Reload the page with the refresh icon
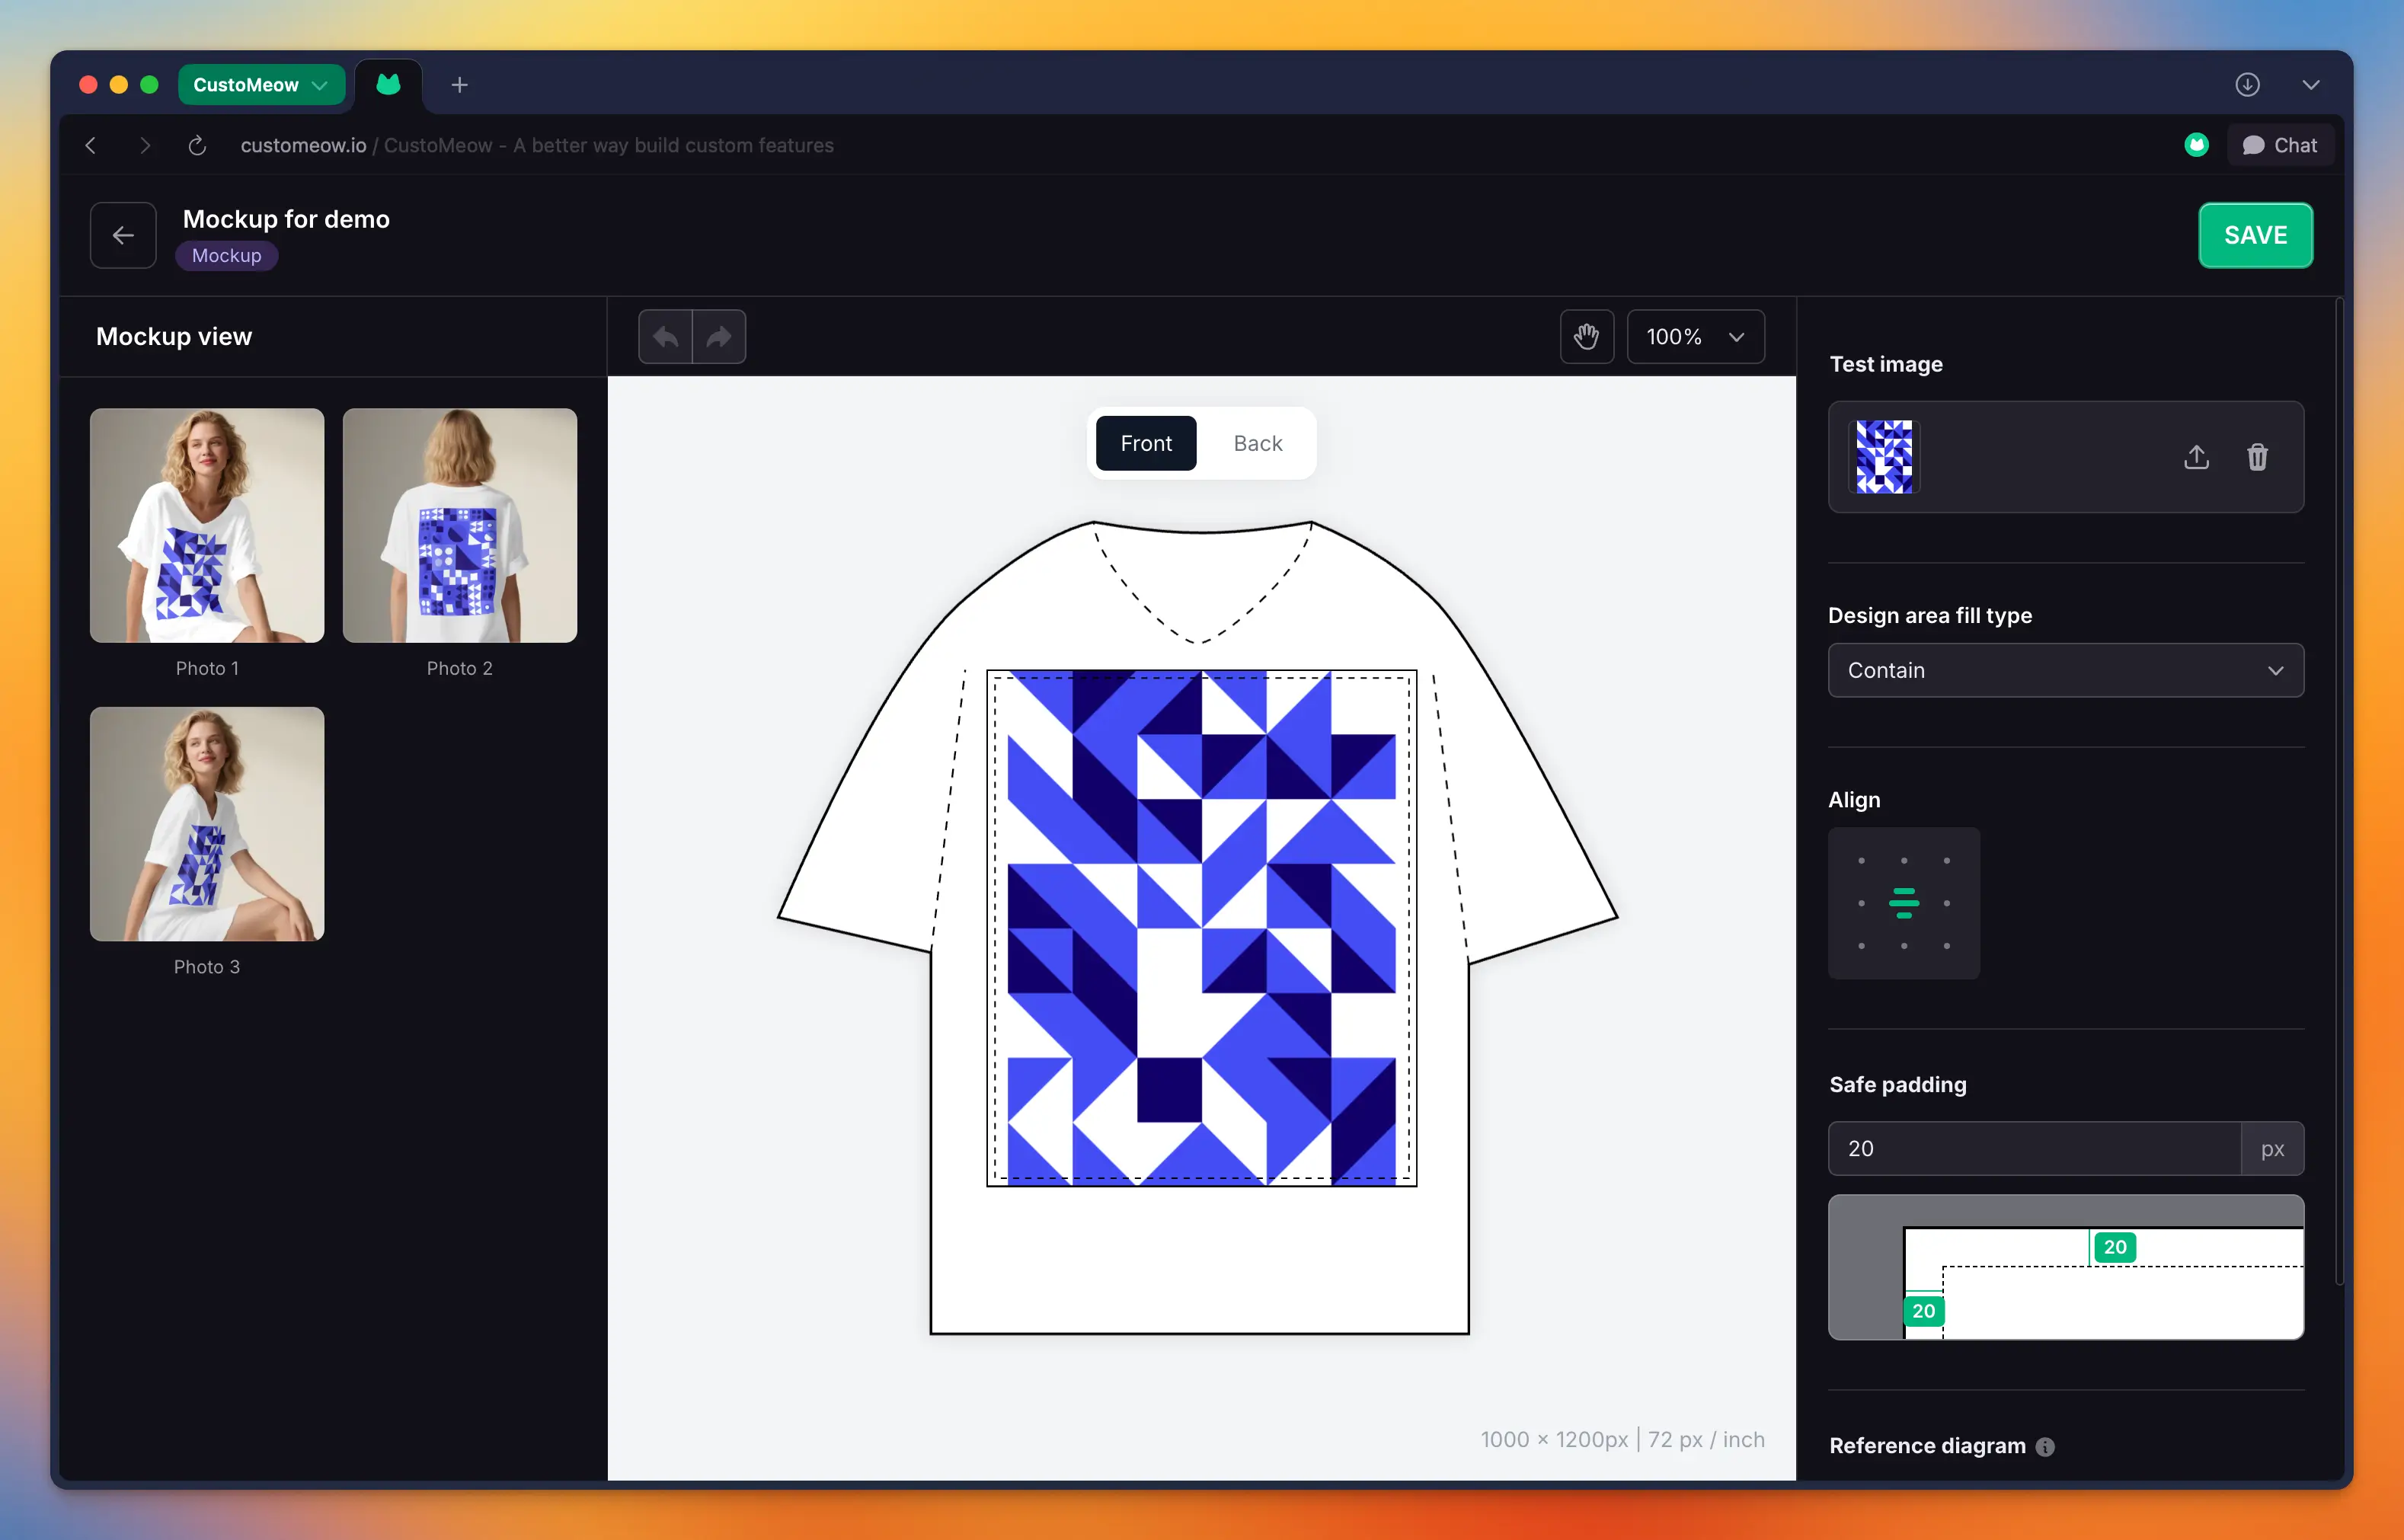This screenshot has height=1540, width=2404. pos(197,145)
